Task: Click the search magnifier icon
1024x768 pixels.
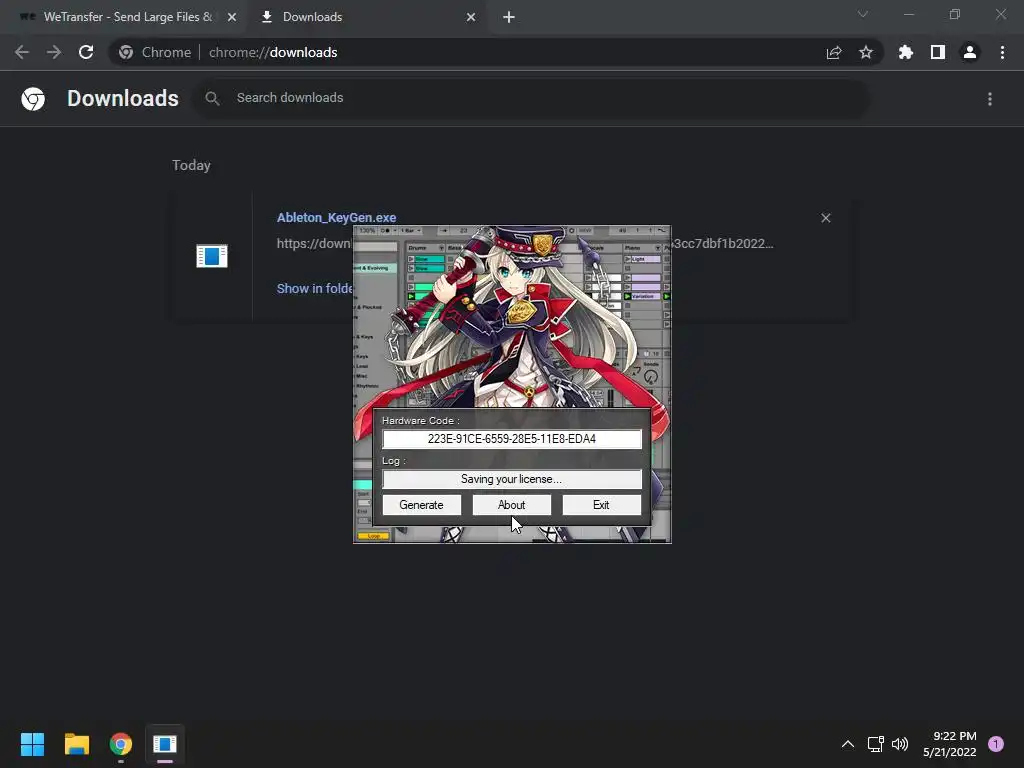Action: (212, 99)
